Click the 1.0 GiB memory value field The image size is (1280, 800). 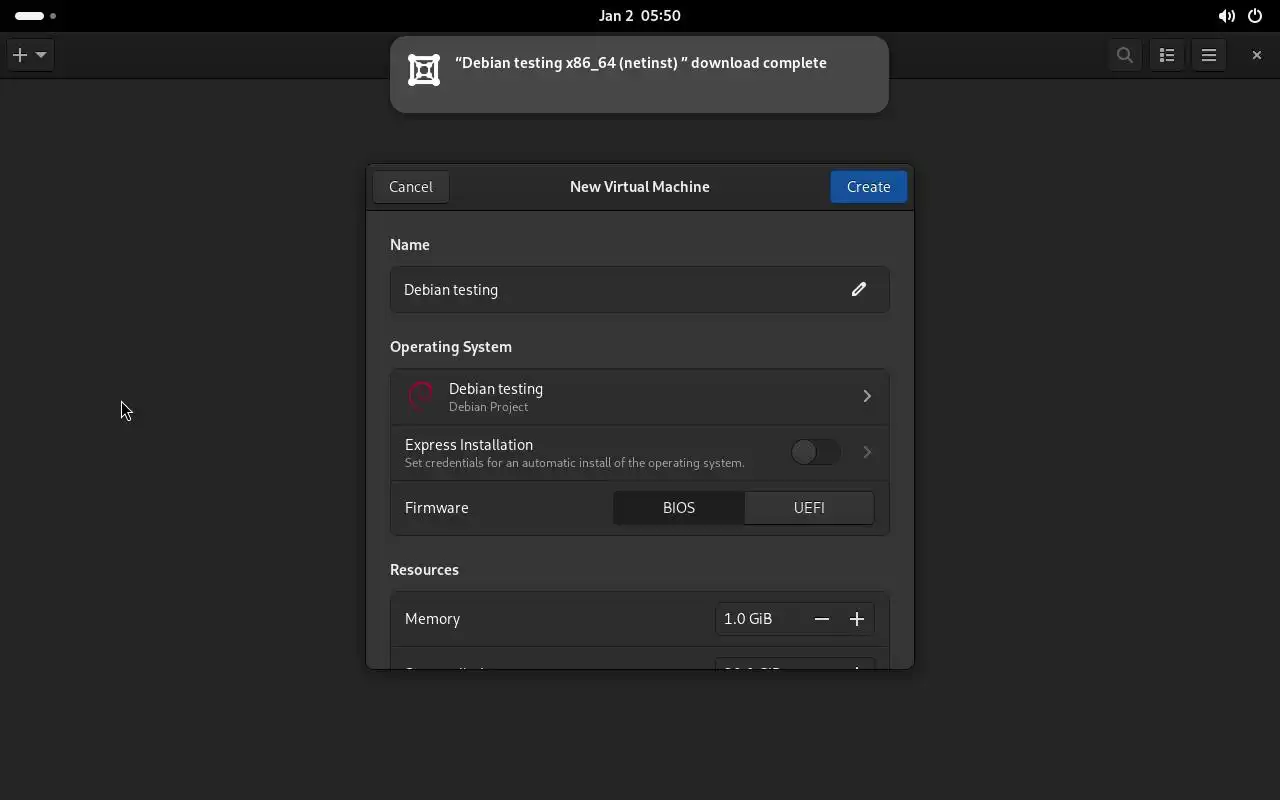click(x=760, y=619)
